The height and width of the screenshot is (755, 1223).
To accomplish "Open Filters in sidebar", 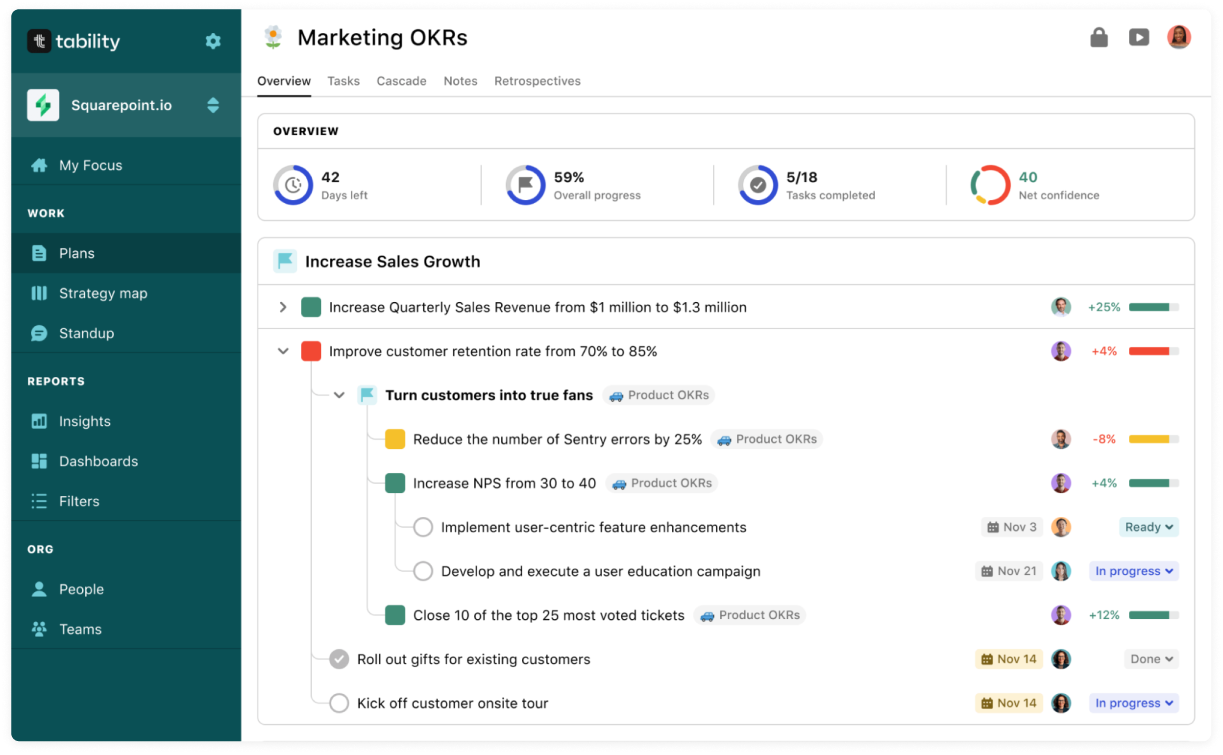I will tap(126, 501).
